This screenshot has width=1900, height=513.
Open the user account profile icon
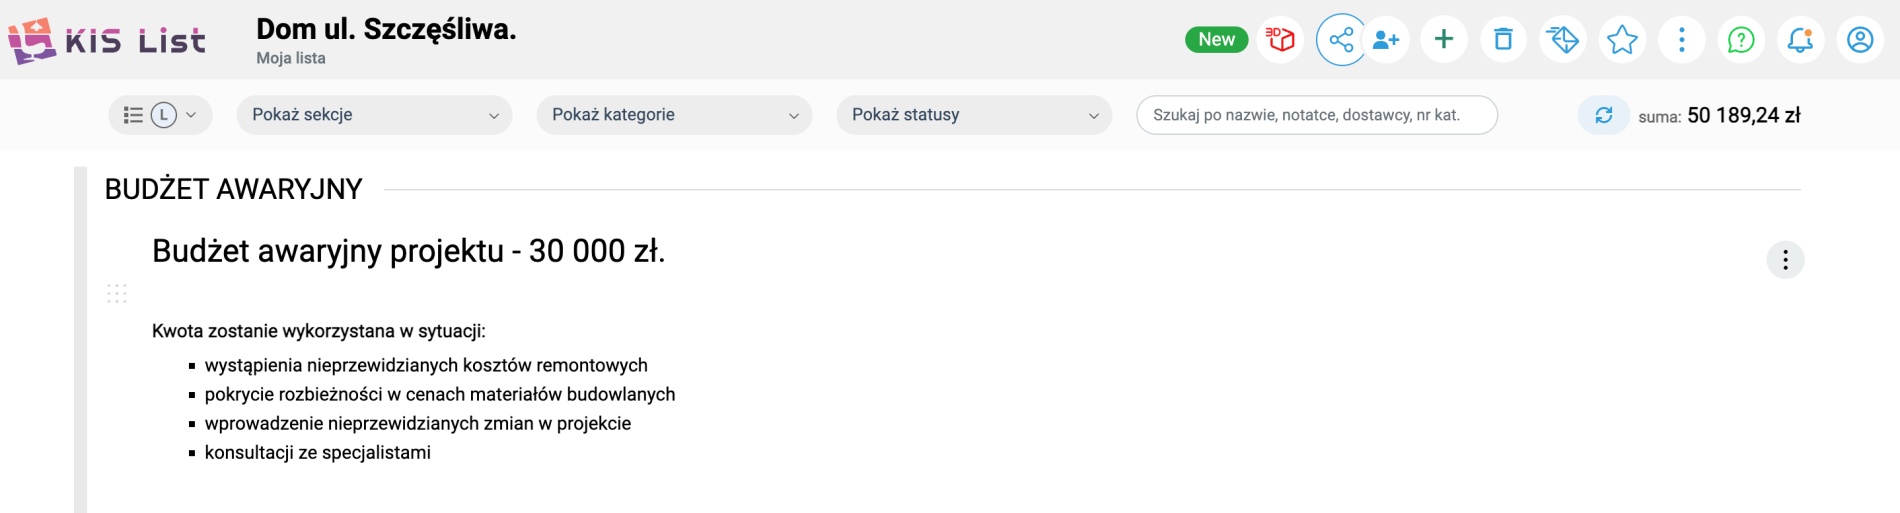(x=1860, y=40)
